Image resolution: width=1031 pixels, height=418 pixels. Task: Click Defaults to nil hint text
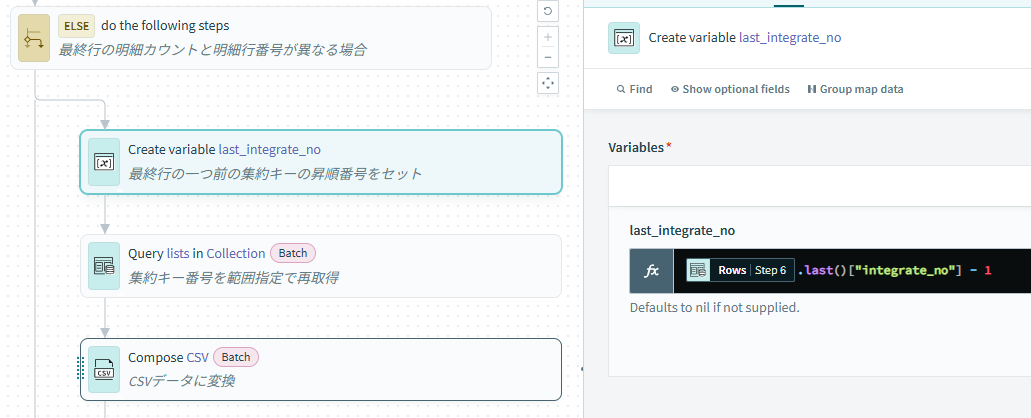point(715,307)
